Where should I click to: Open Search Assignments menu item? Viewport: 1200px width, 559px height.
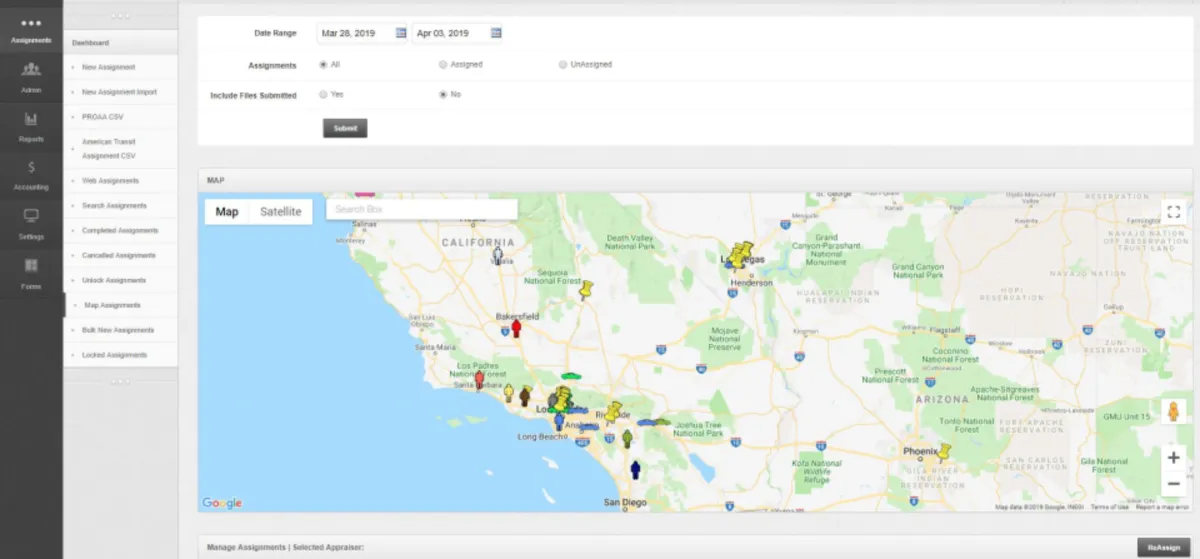tap(121, 206)
